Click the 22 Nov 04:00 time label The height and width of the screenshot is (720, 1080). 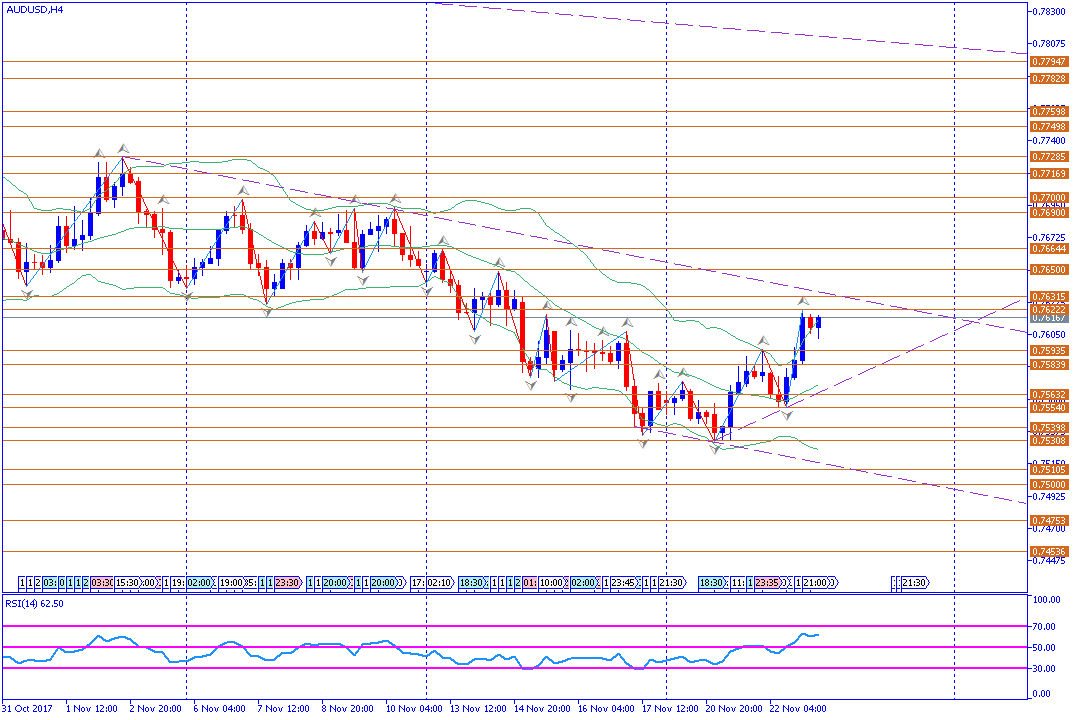pyautogui.click(x=798, y=709)
